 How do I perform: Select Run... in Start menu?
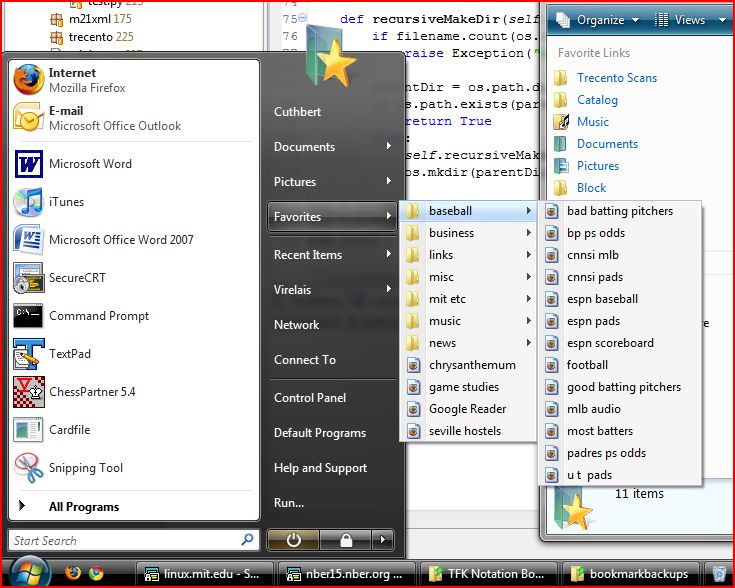pyautogui.click(x=289, y=503)
